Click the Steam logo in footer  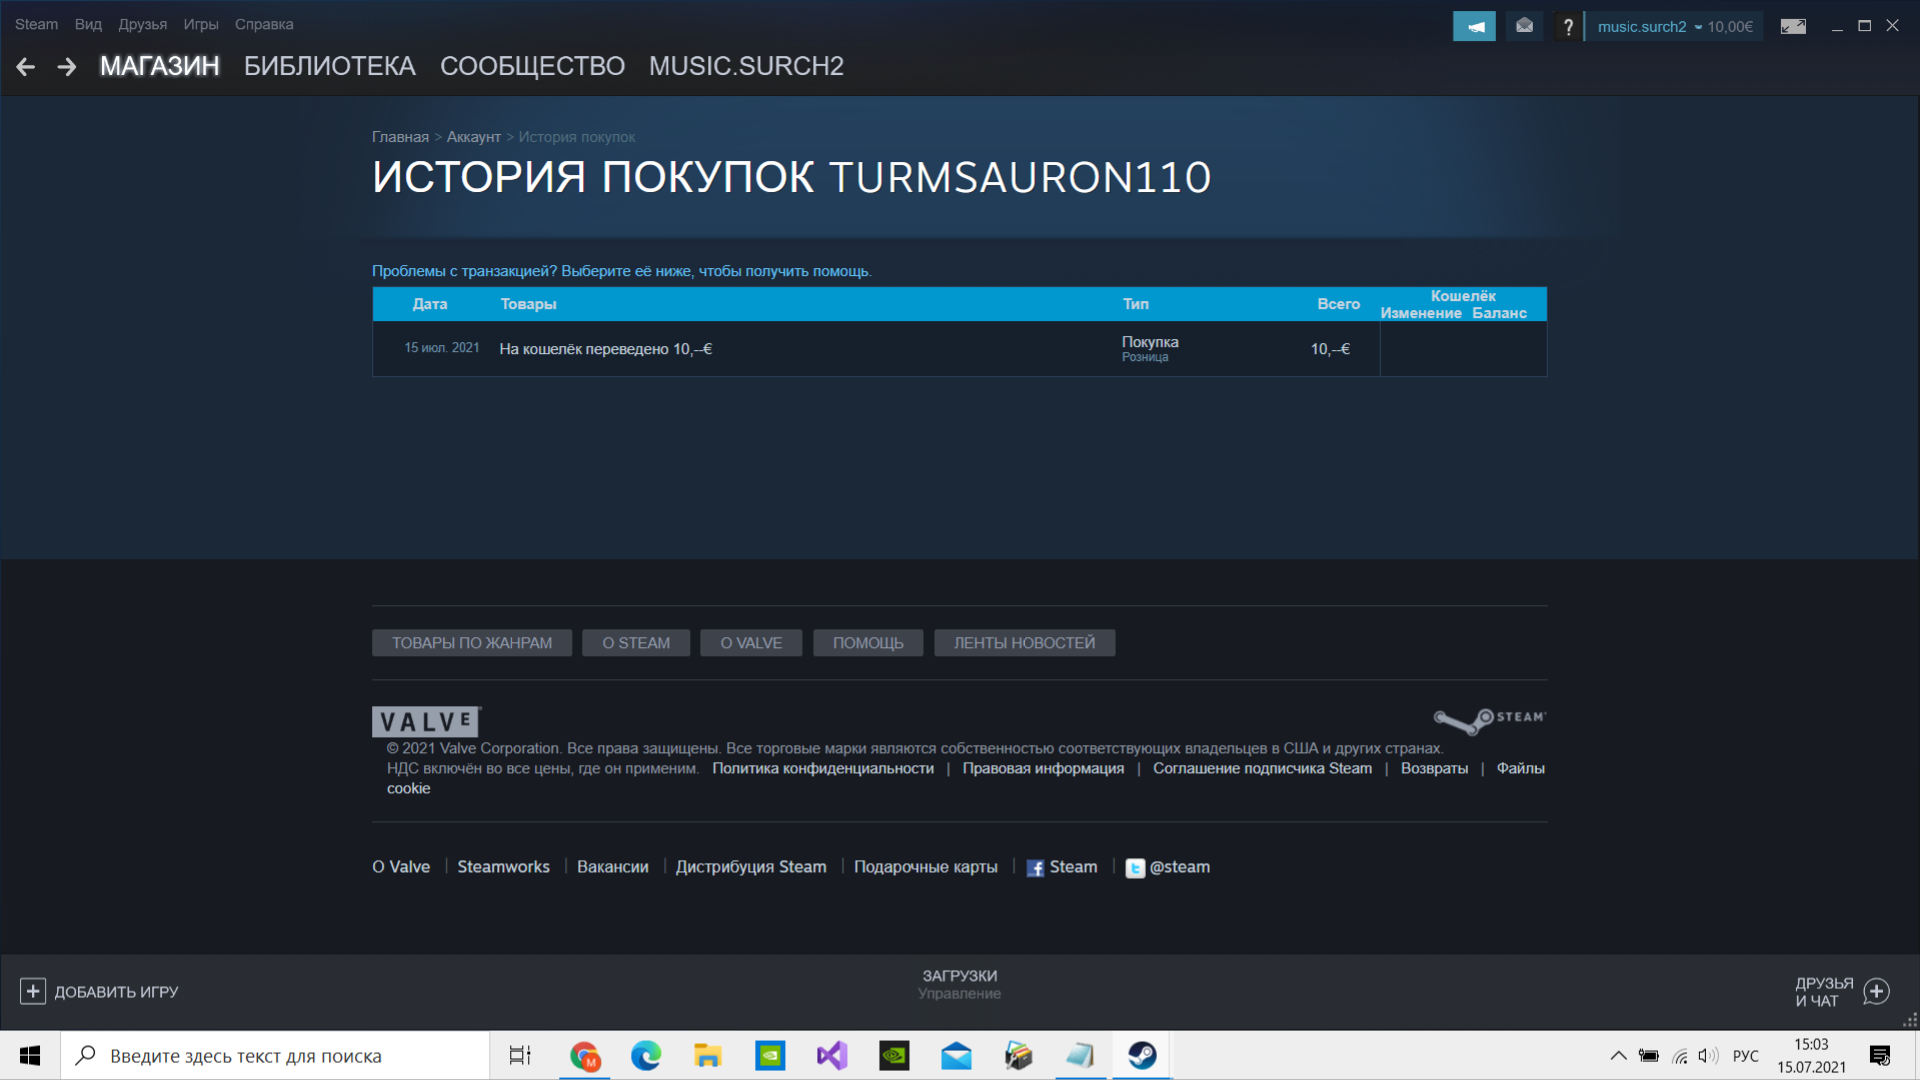click(x=1490, y=720)
